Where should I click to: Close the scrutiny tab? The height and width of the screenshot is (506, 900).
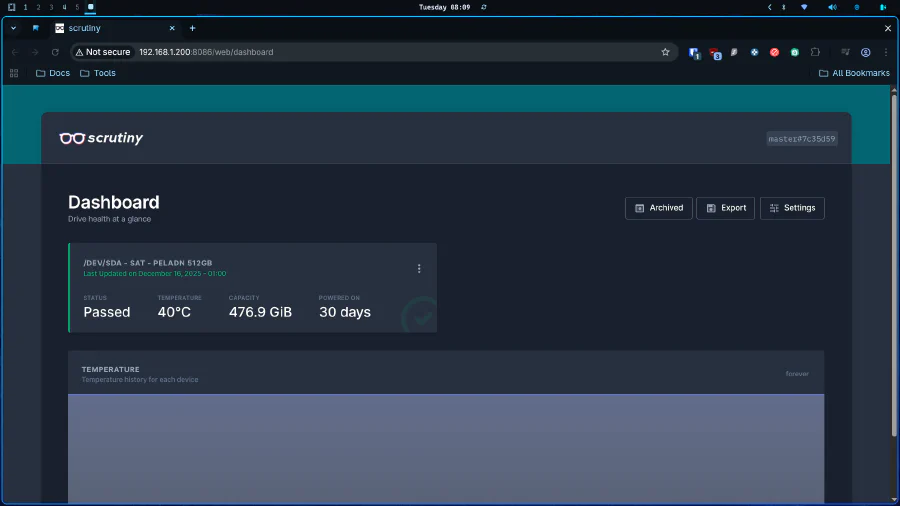coord(172,28)
